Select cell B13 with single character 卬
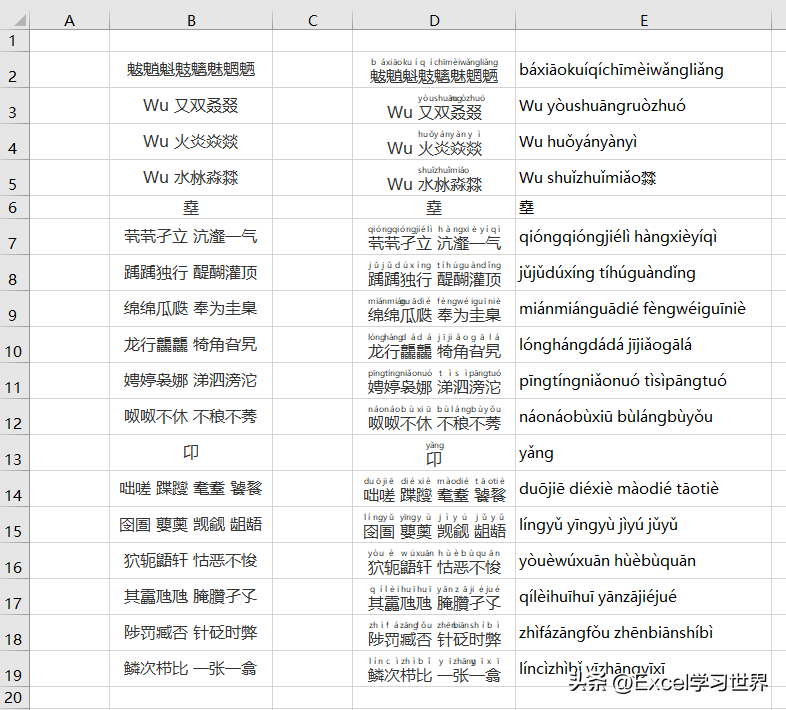This screenshot has height=710, width=786. point(191,453)
